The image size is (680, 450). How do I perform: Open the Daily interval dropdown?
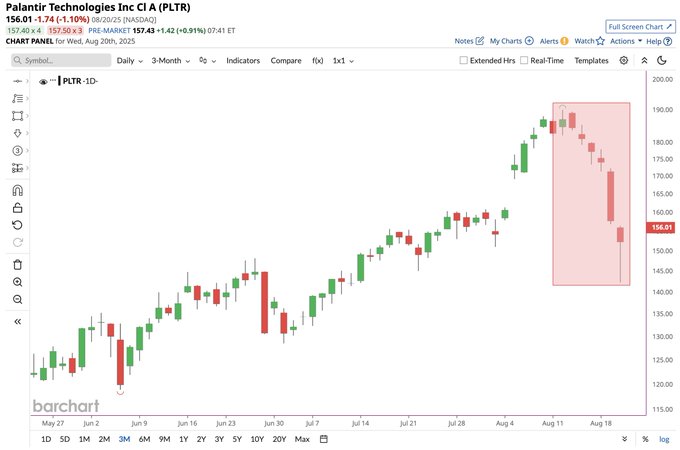[130, 61]
